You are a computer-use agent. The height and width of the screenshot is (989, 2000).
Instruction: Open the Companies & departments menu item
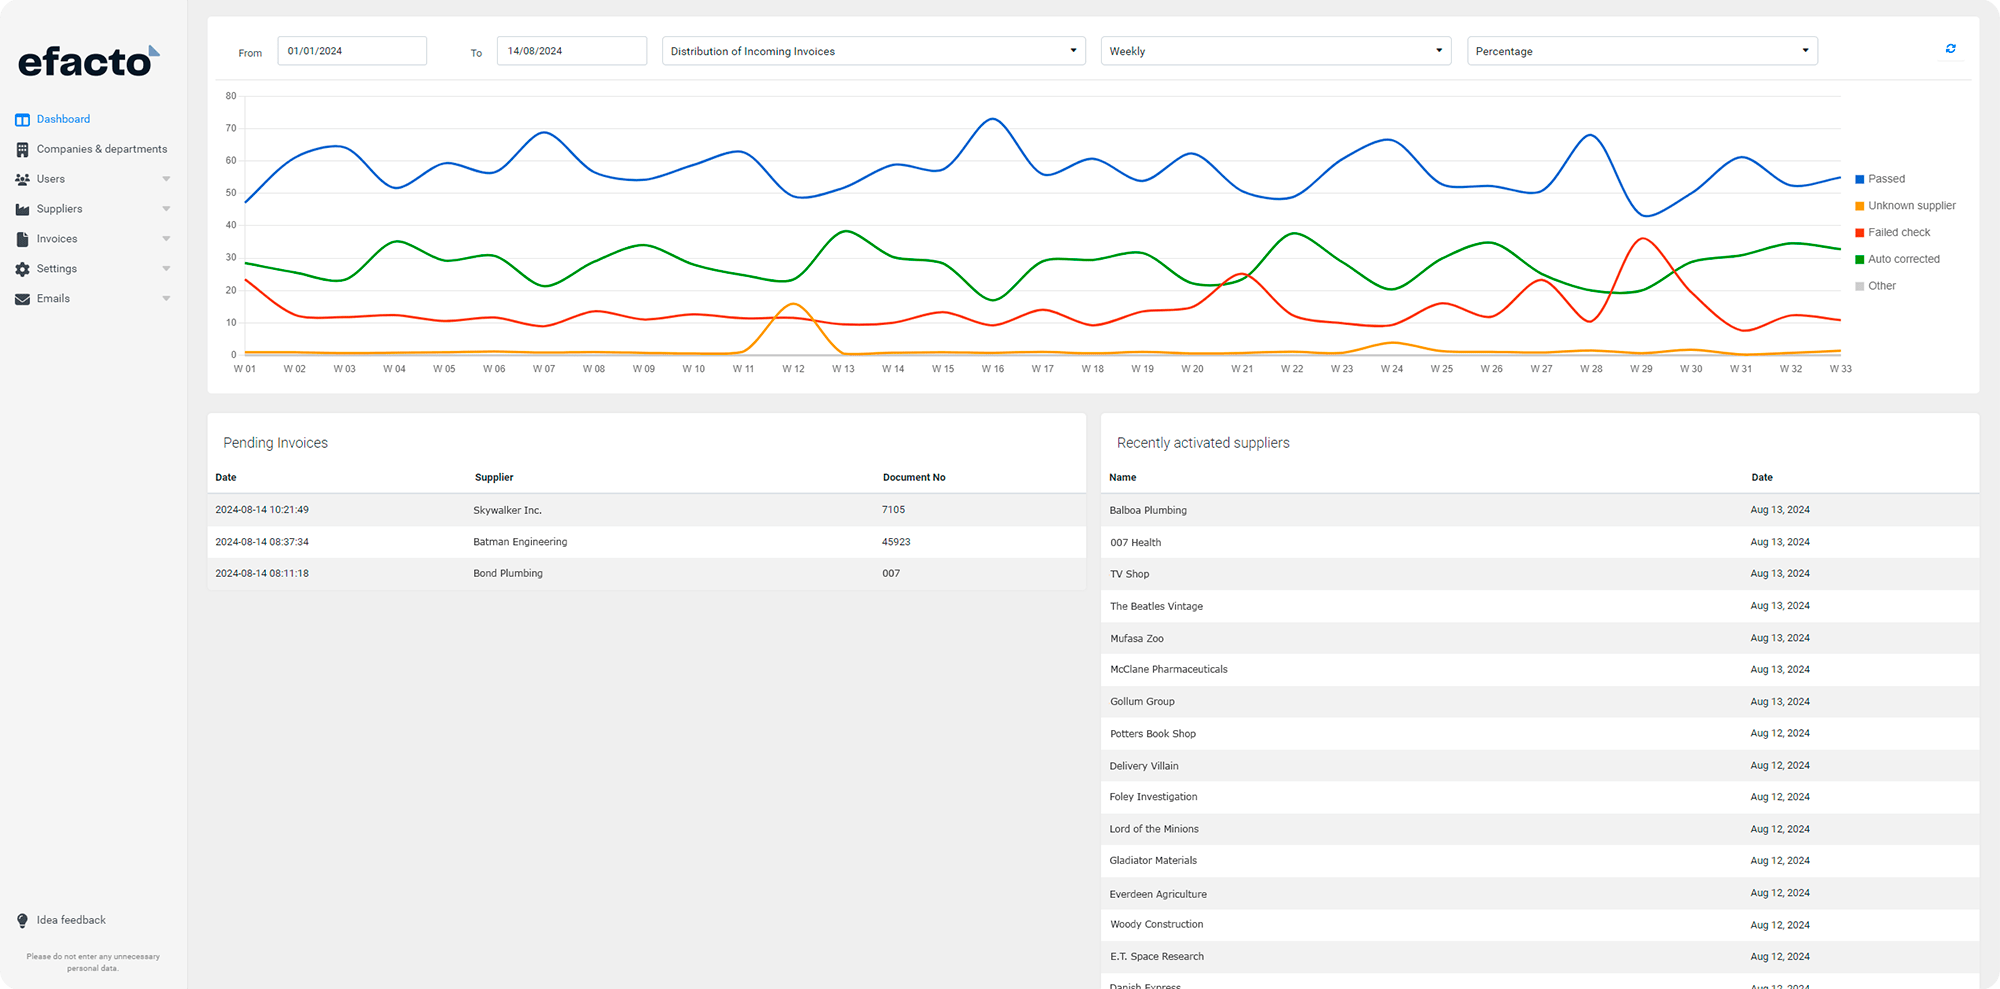[101, 149]
